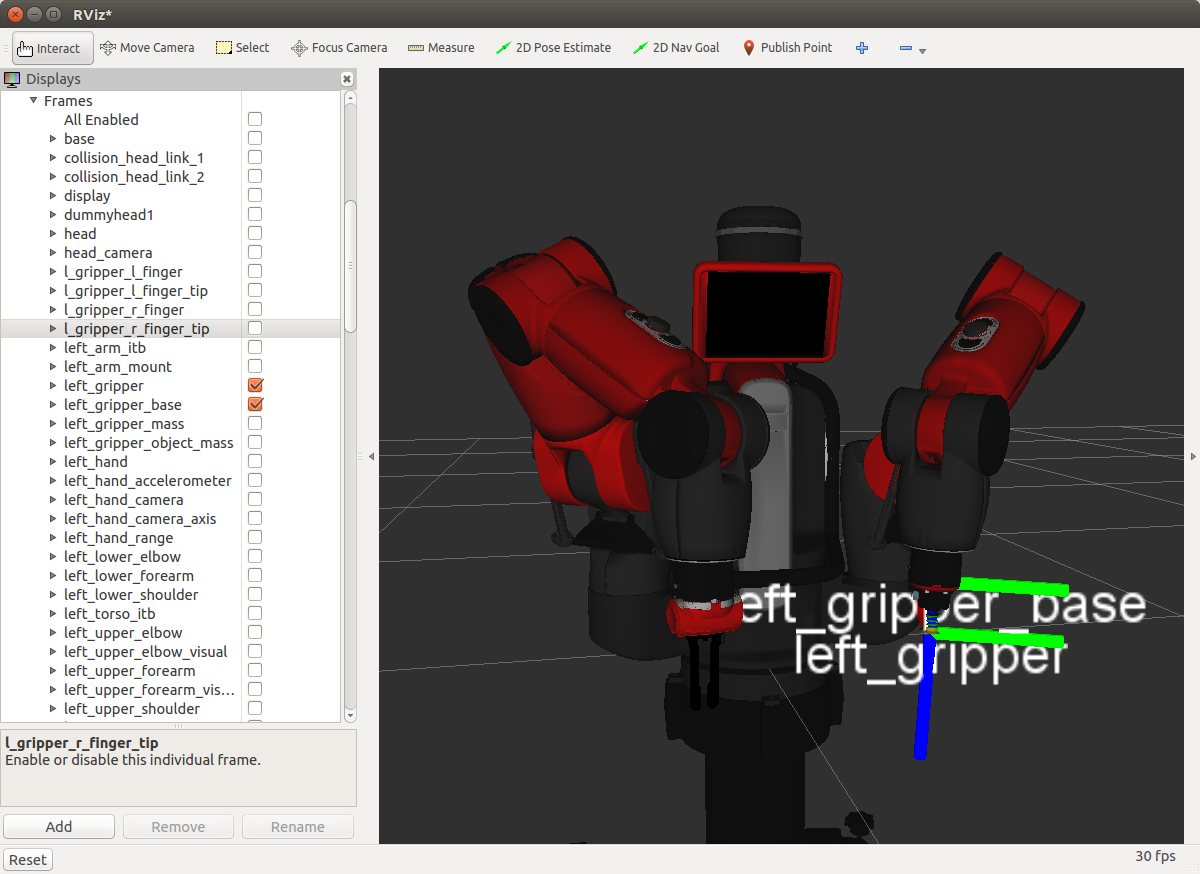
Task: Expand the left_arm_mount frame node
Action: [x=53, y=366]
